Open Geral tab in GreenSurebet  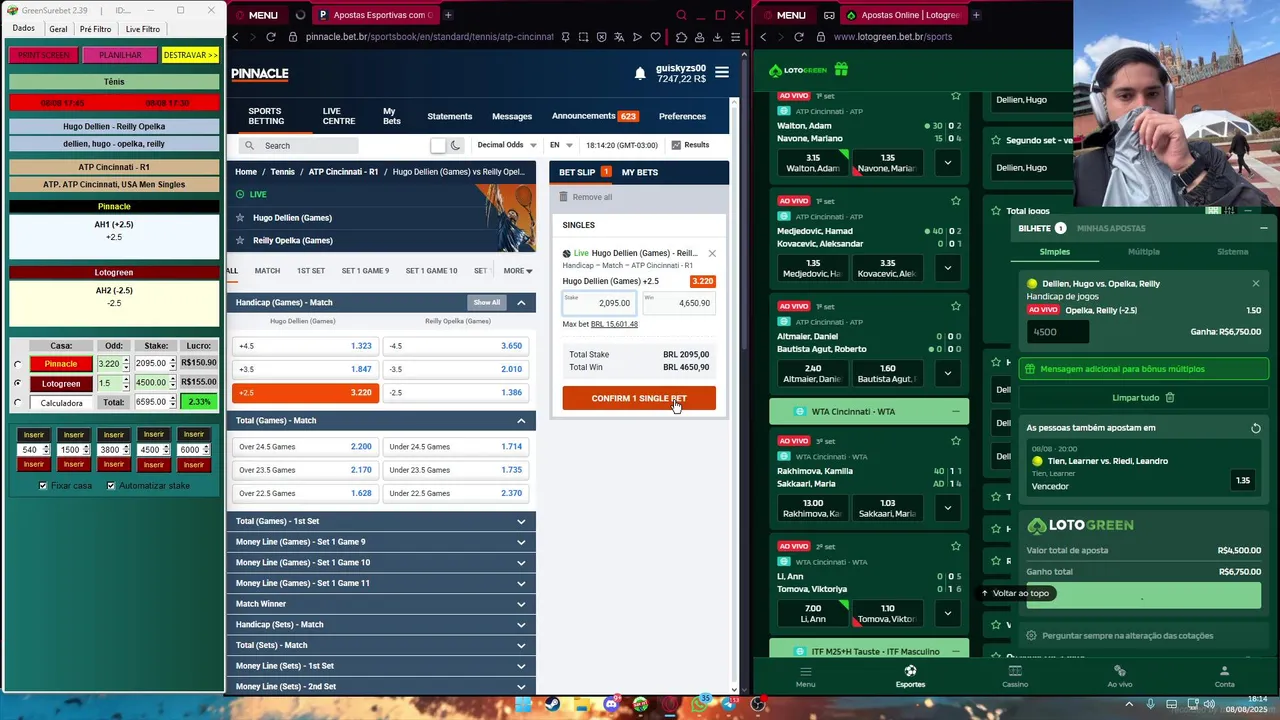pos(58,29)
